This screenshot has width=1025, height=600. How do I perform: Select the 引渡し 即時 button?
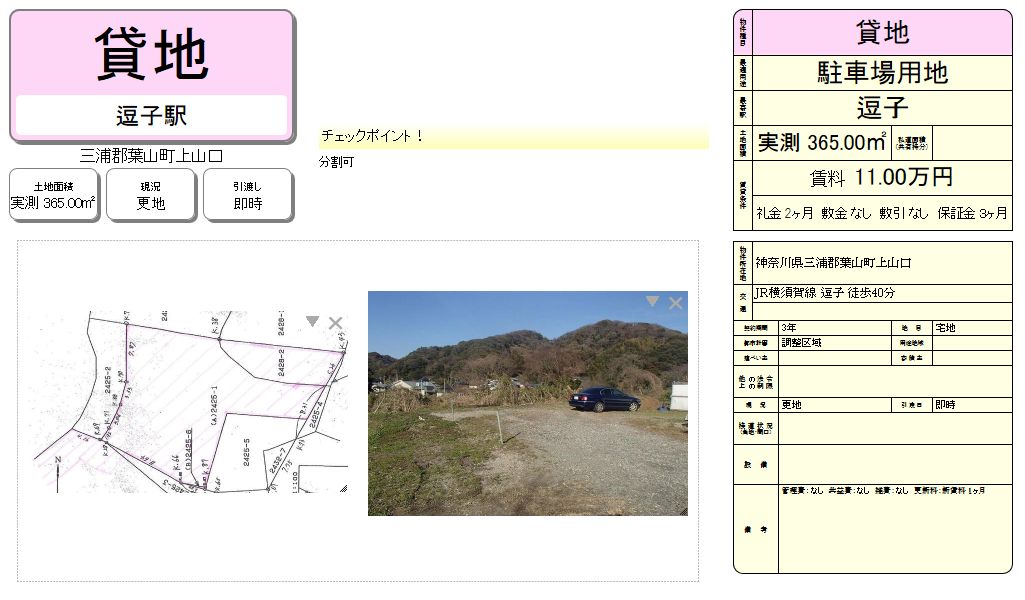click(x=247, y=195)
